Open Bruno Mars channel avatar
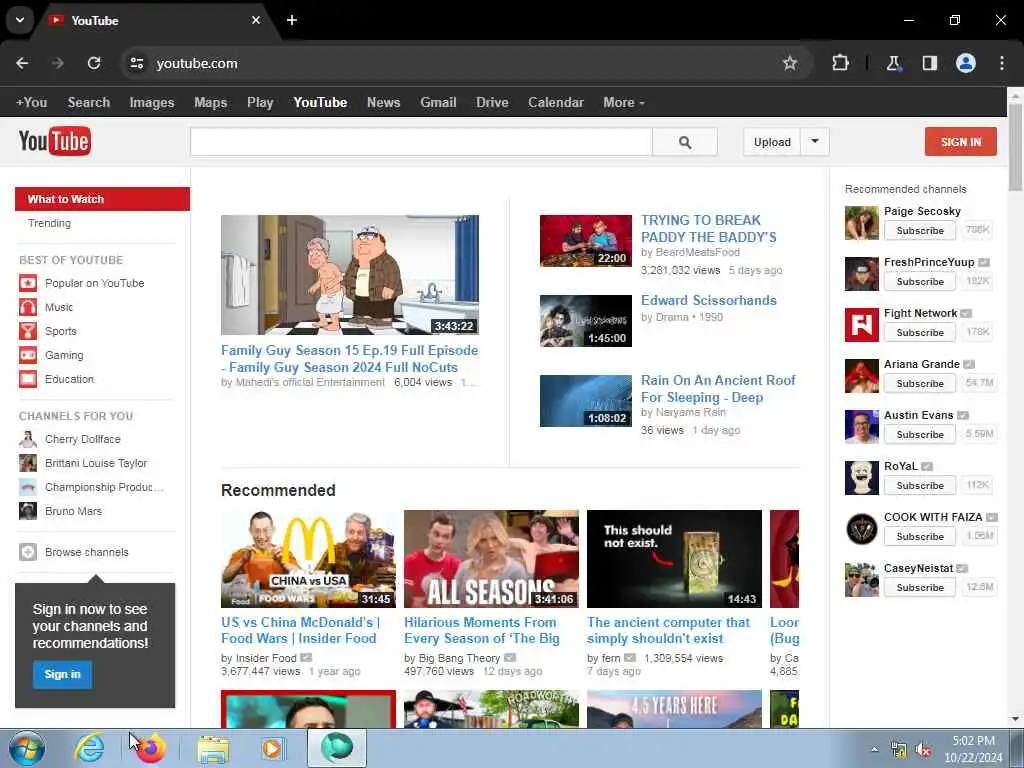This screenshot has width=1024, height=768. (27, 511)
